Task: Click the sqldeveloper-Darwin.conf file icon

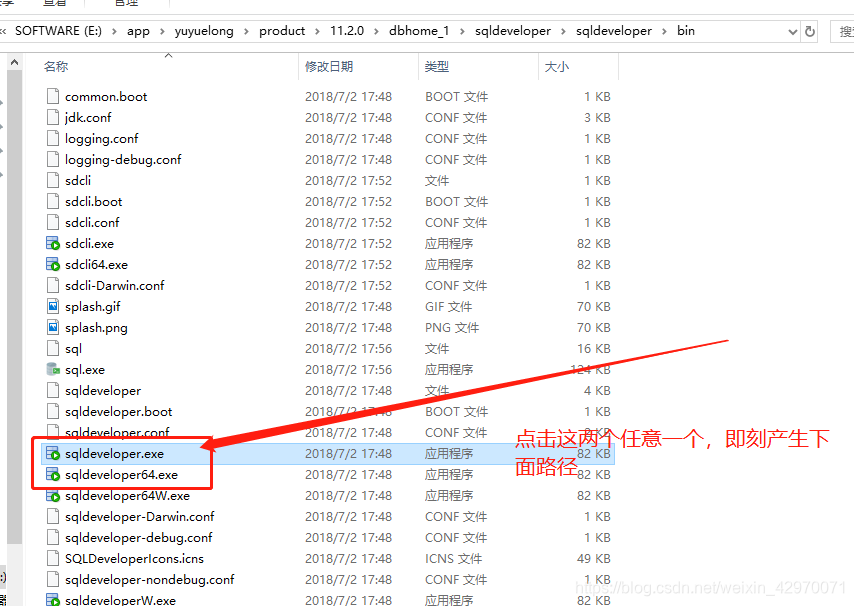Action: coord(53,517)
